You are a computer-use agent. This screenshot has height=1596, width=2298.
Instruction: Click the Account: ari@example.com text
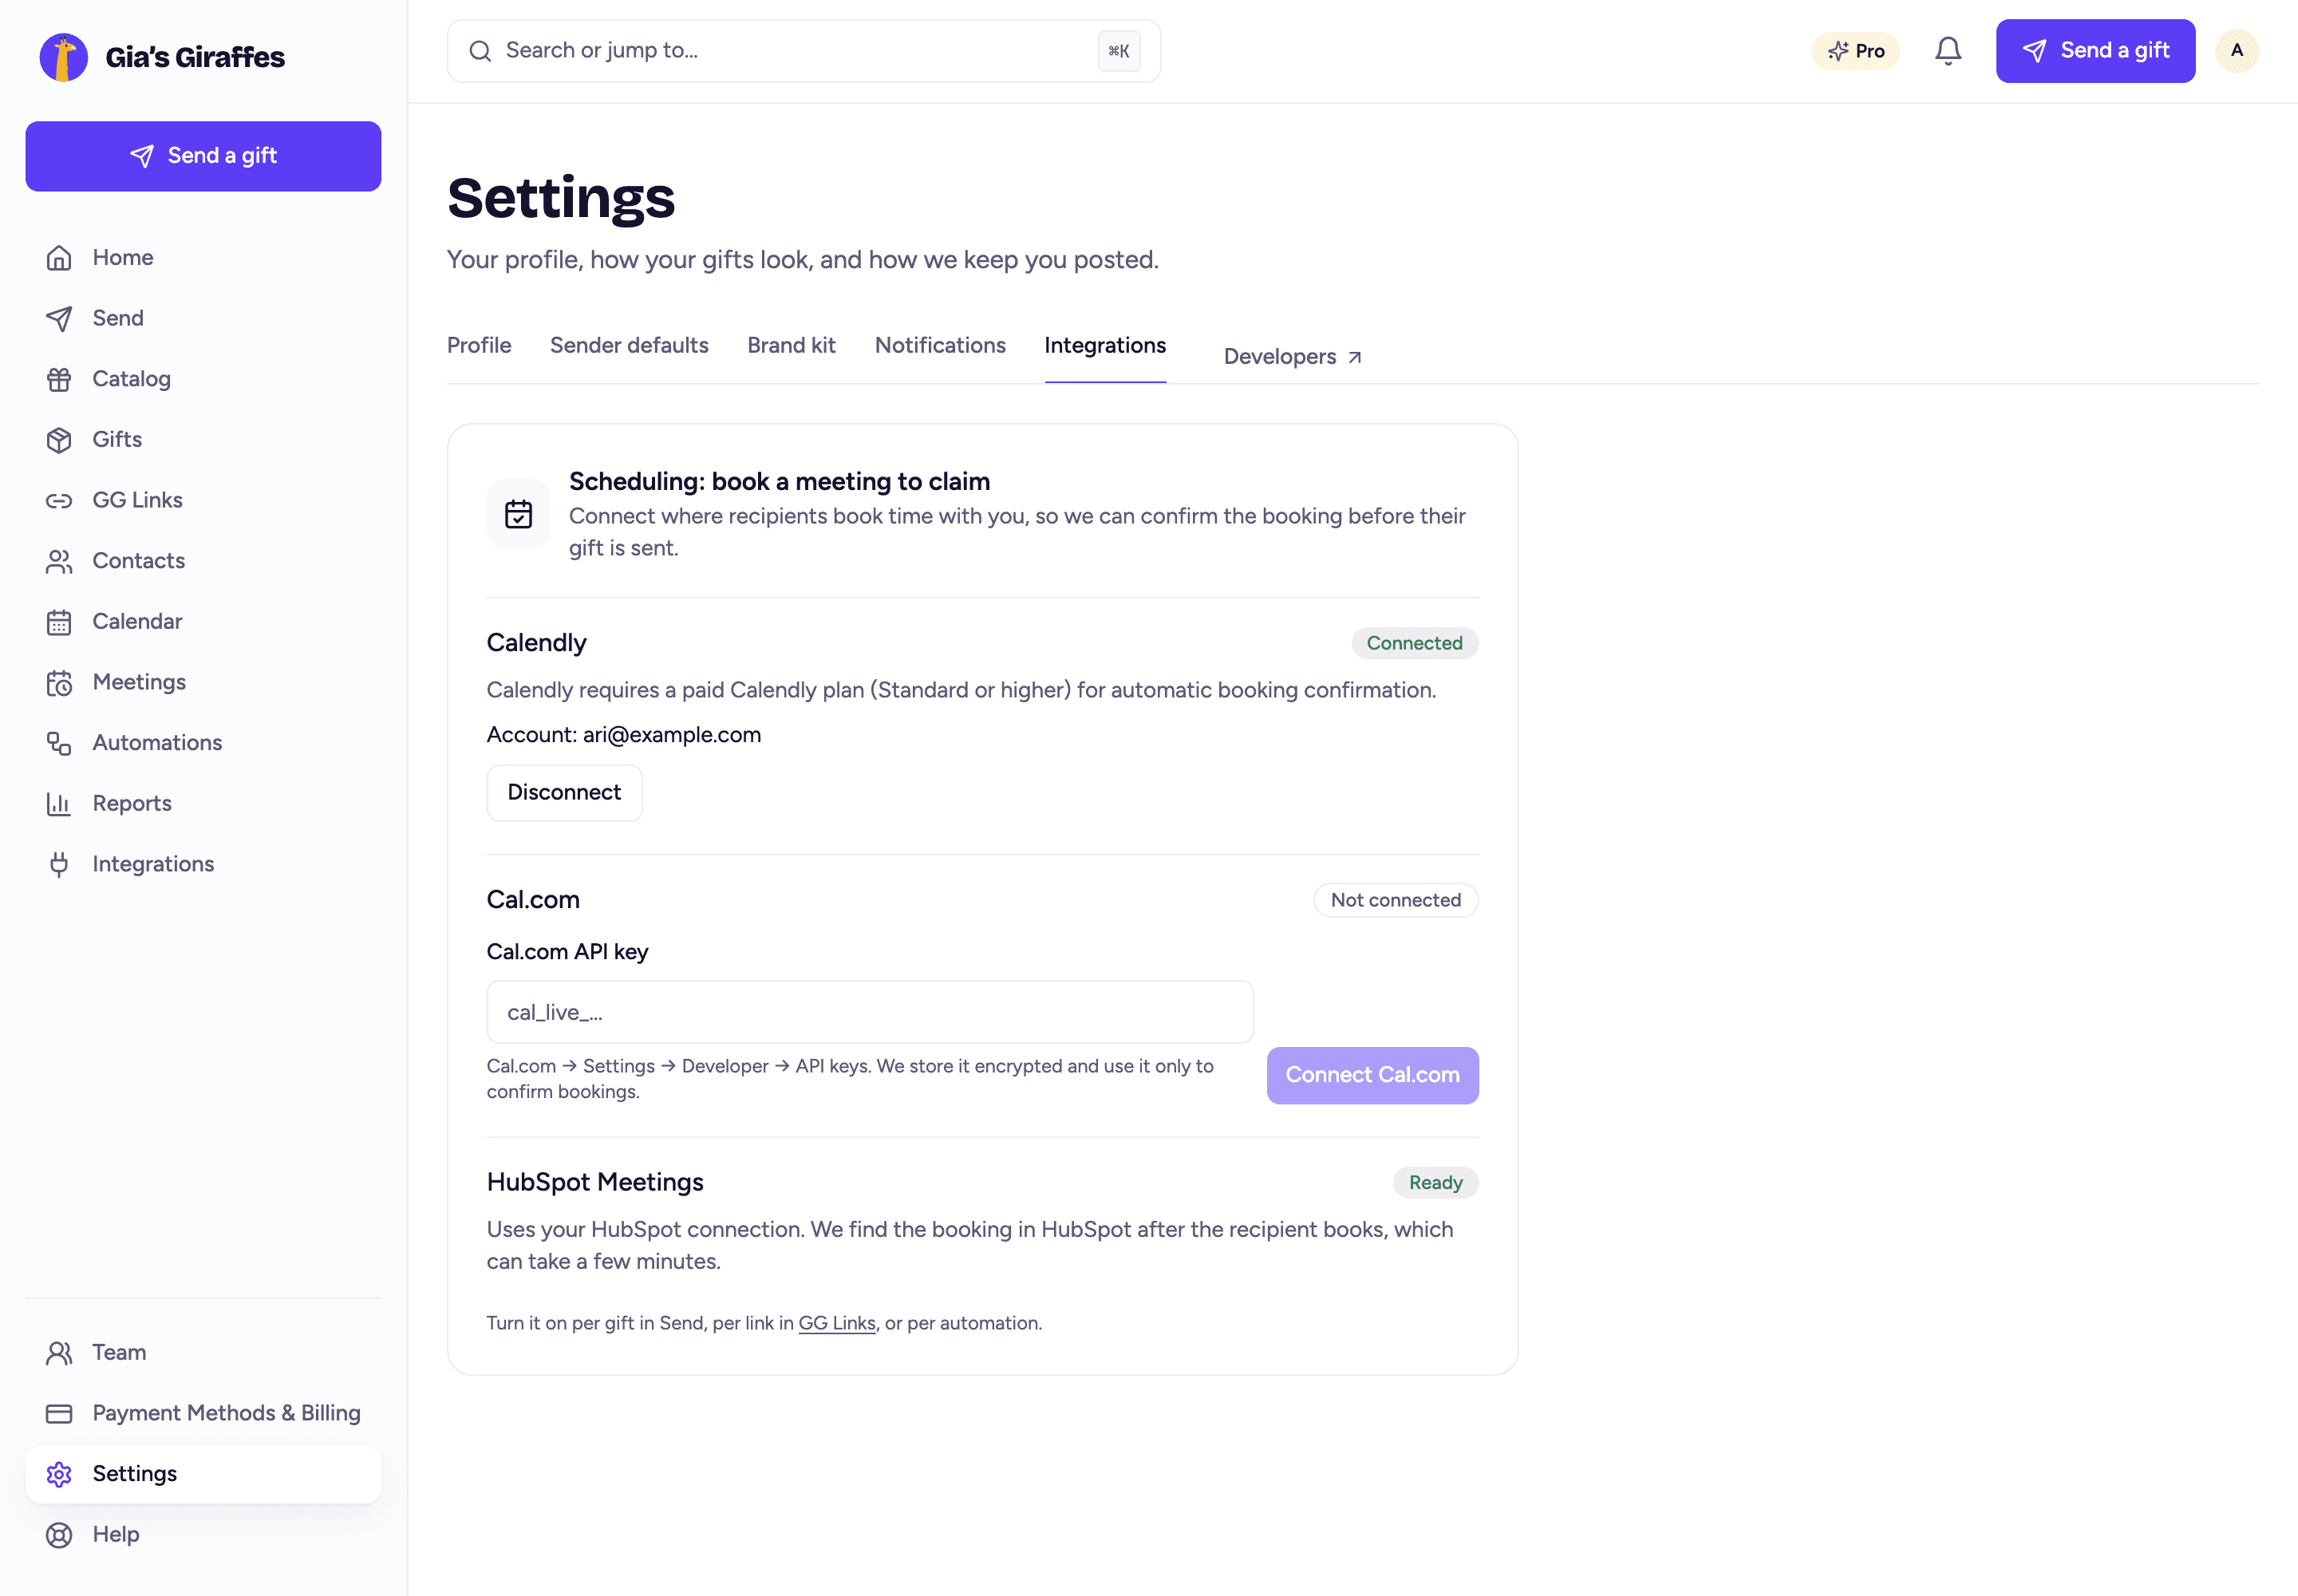click(x=624, y=735)
